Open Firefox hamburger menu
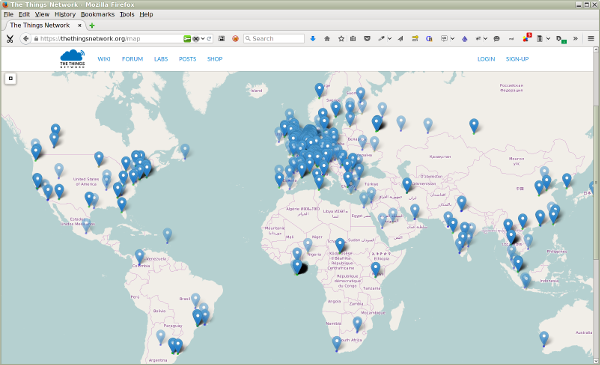Image resolution: width=600 pixels, height=365 pixels. [x=591, y=39]
